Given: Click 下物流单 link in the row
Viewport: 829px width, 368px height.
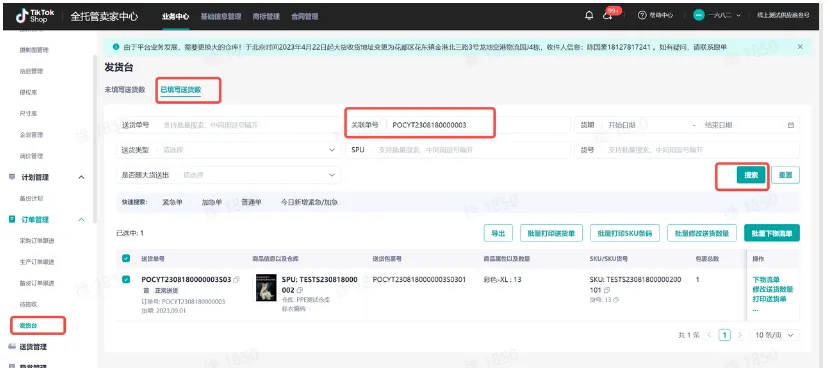Looking at the screenshot, I should pyautogui.click(x=766, y=280).
